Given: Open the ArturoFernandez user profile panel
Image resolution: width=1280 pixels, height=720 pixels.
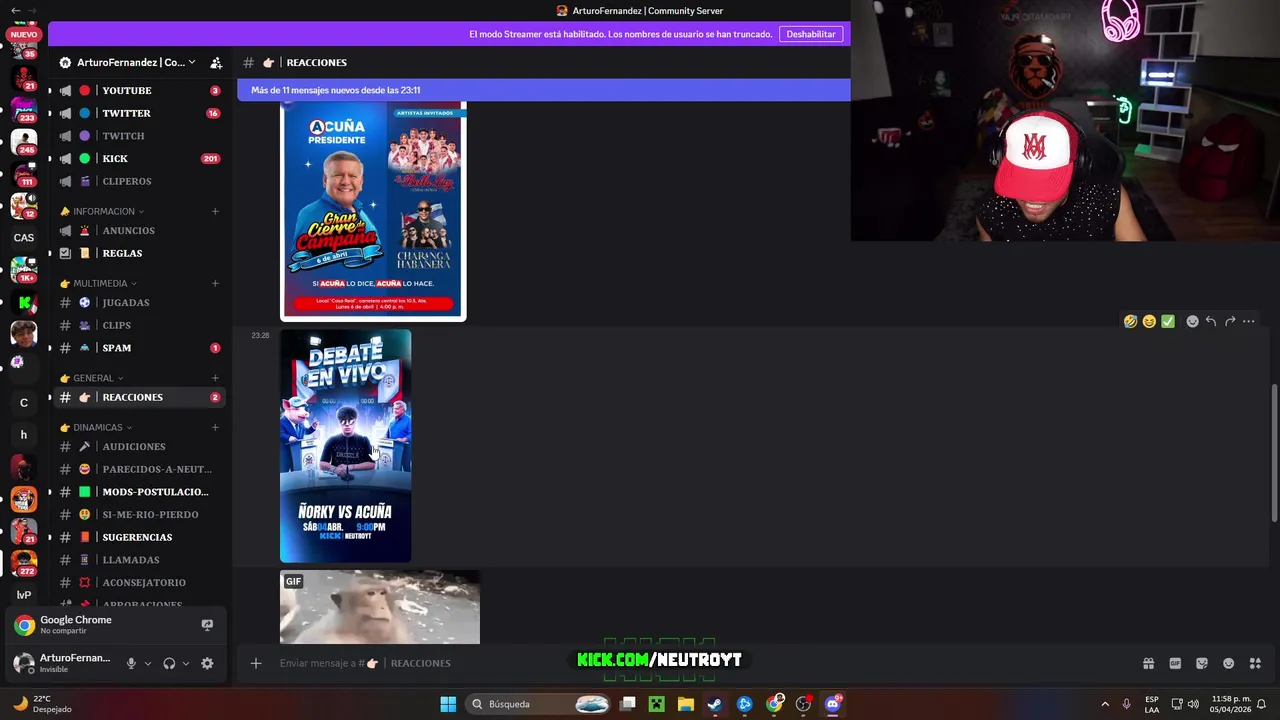Looking at the screenshot, I should click(x=63, y=663).
